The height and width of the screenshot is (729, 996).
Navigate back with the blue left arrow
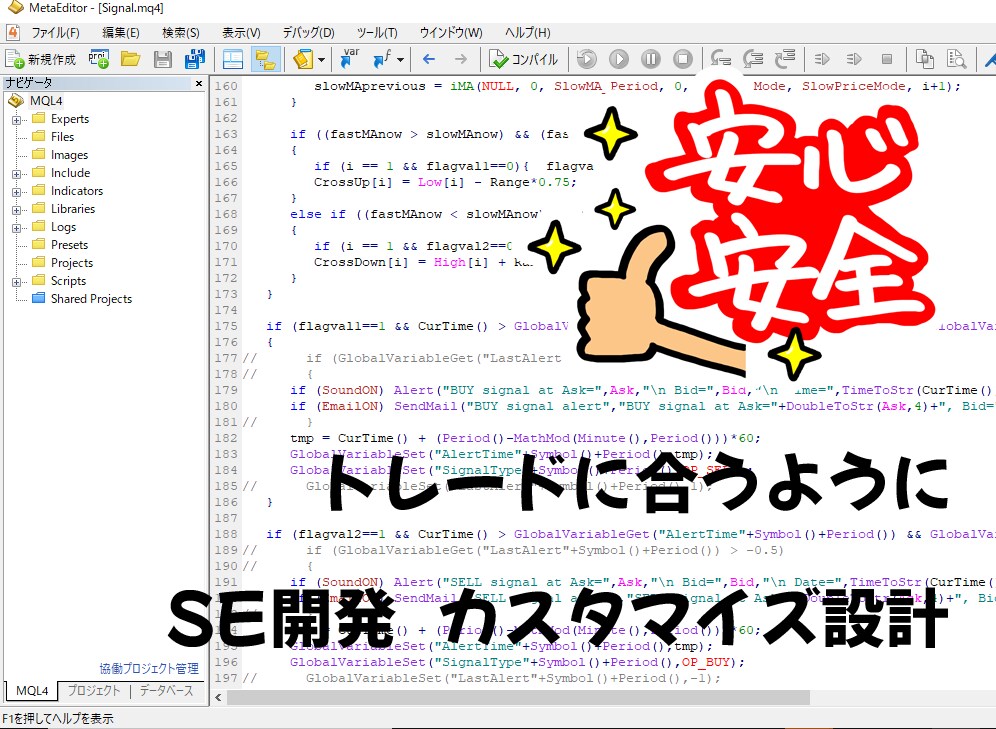coord(429,60)
